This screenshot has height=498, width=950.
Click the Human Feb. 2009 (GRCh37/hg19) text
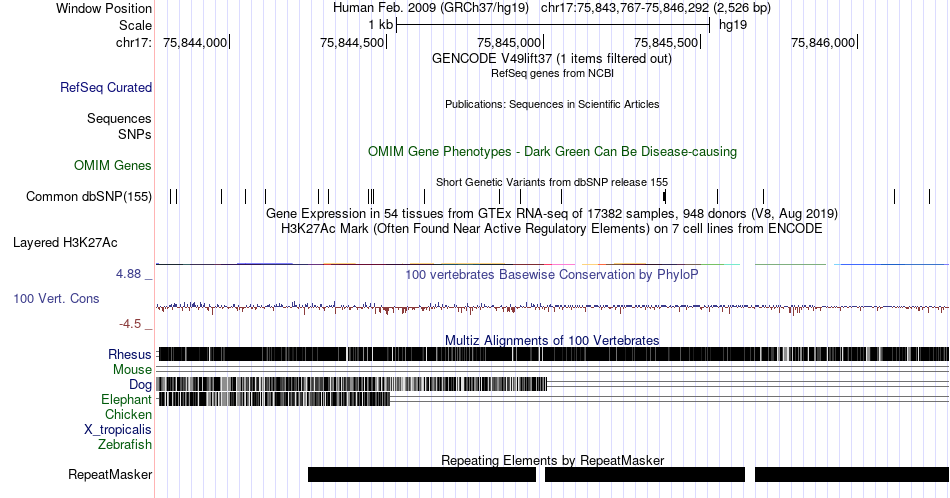[x=431, y=8]
